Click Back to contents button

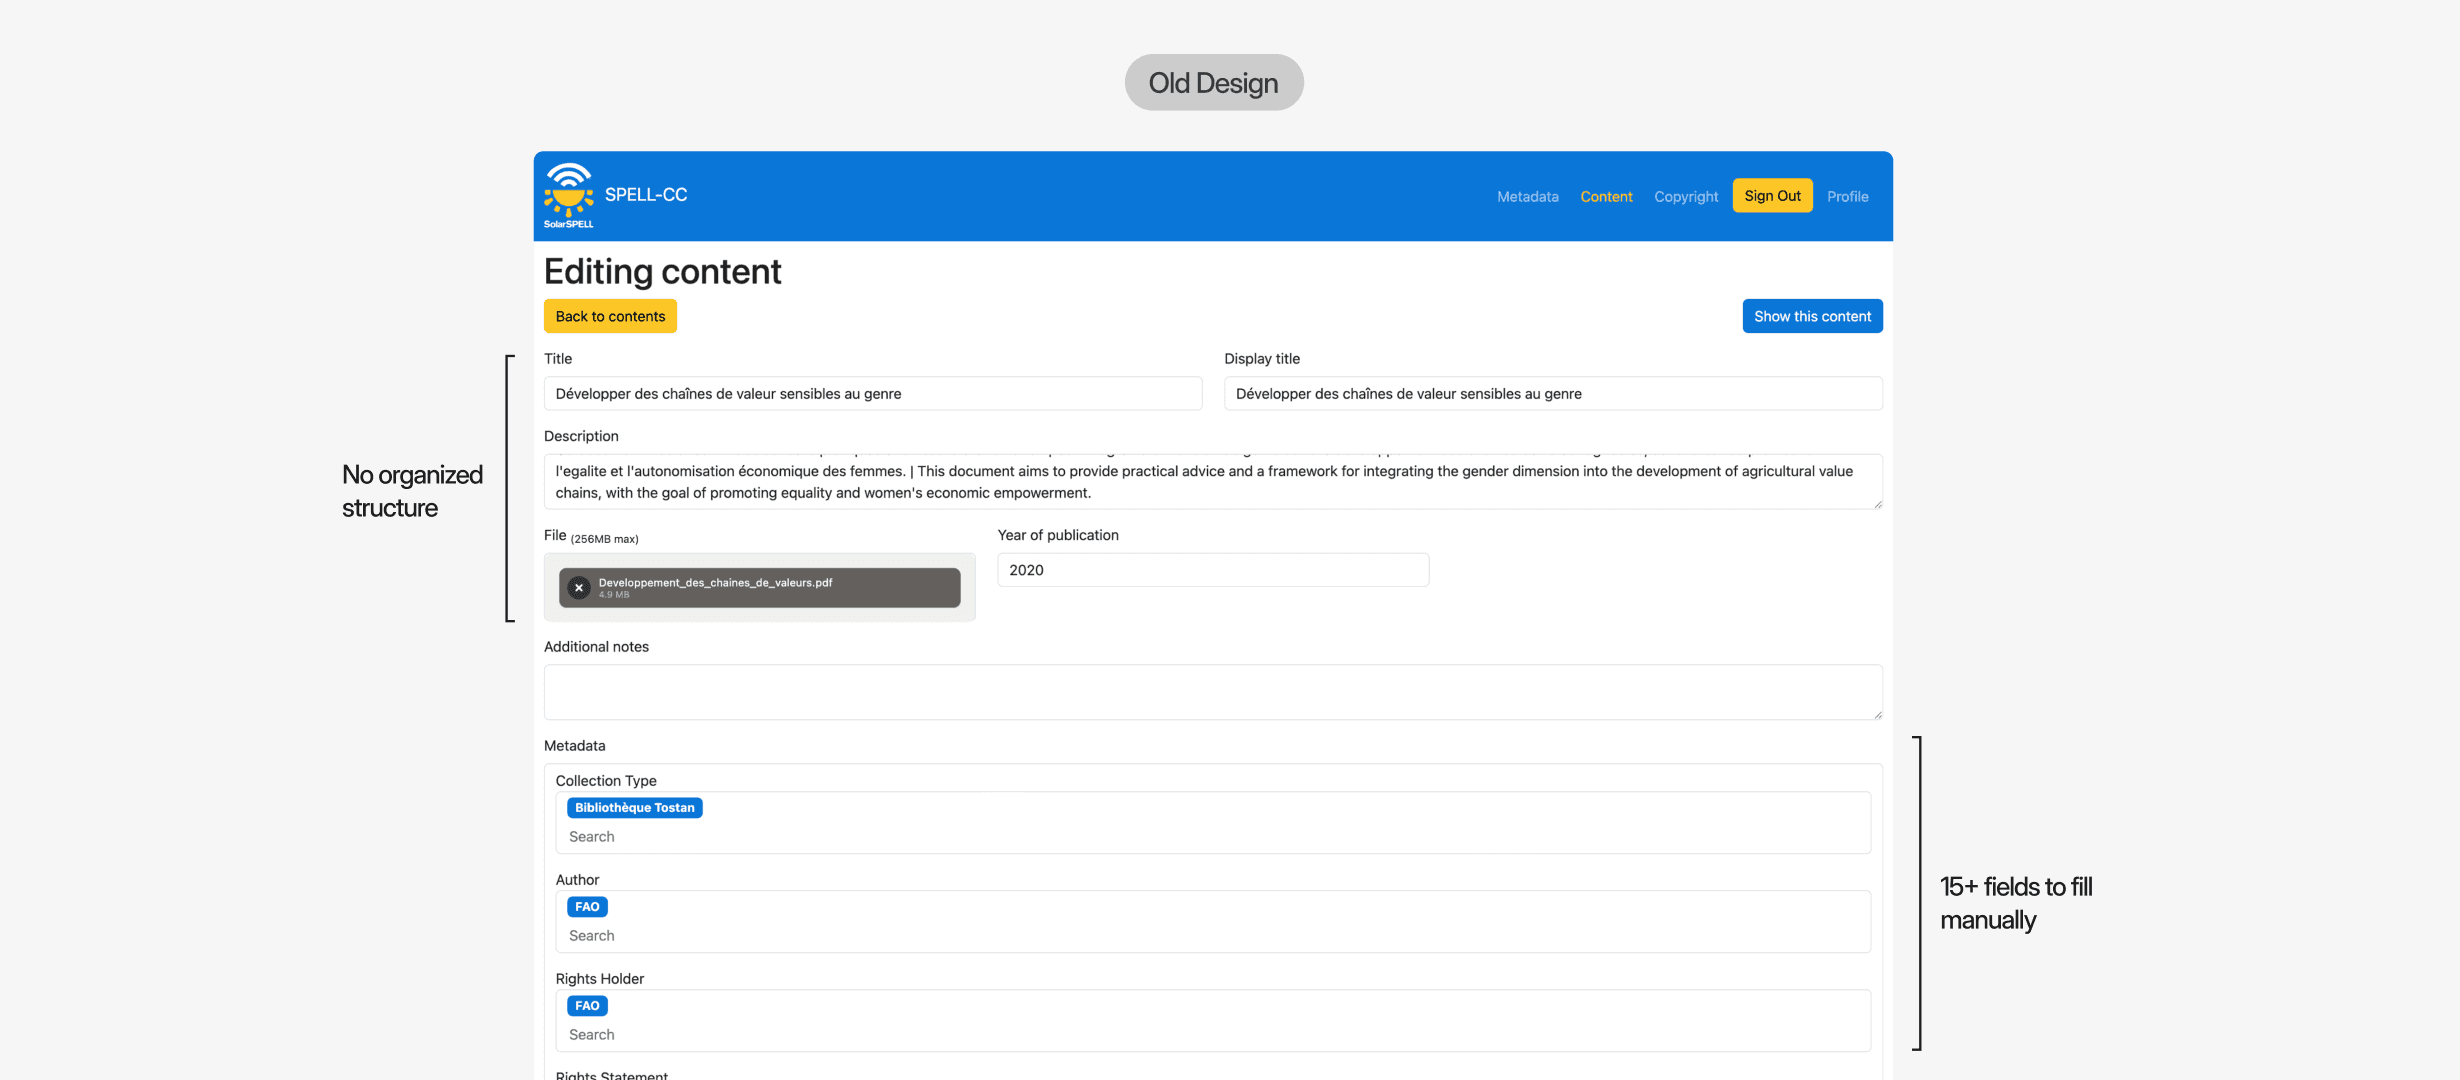pyautogui.click(x=610, y=316)
